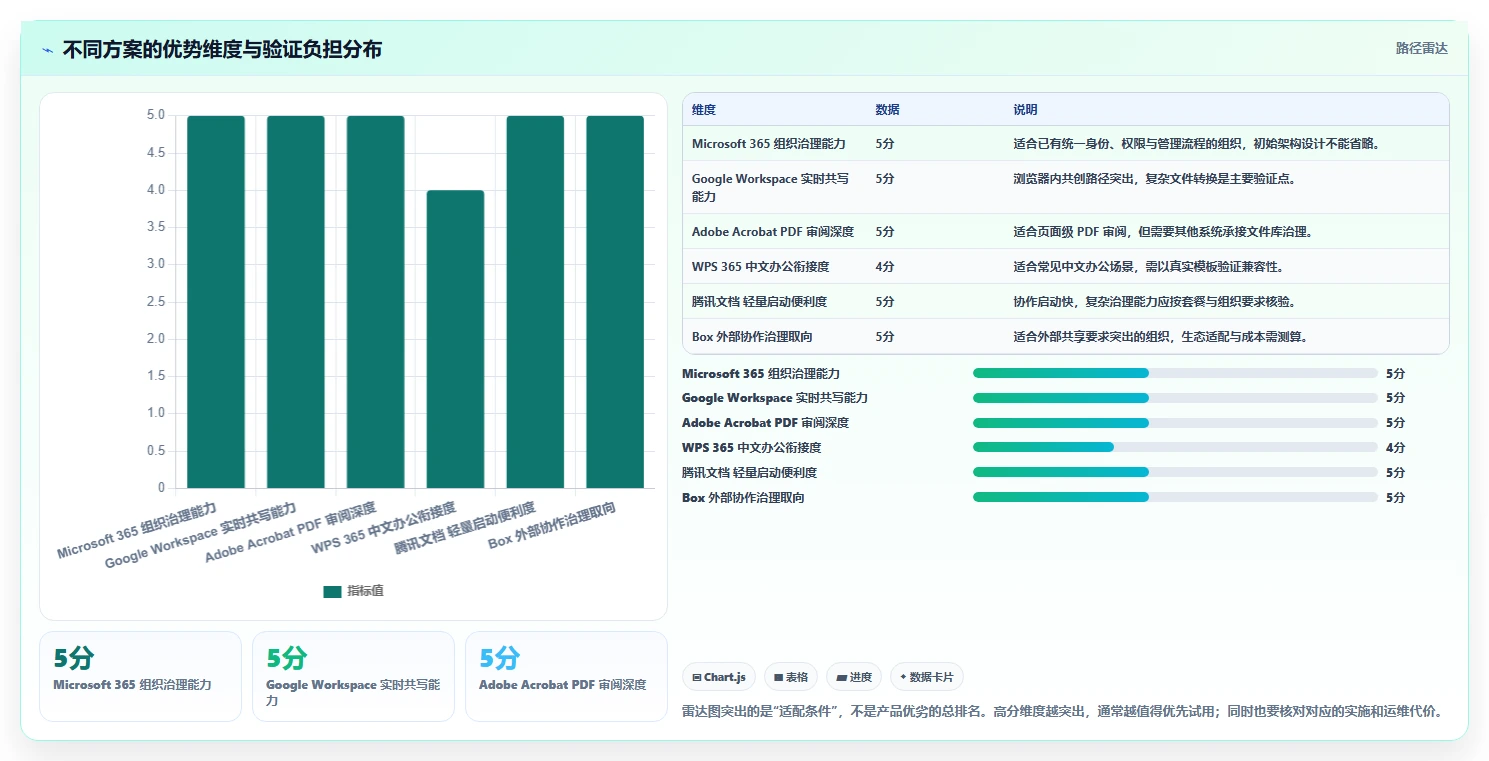Select the Box 外部协作治理取向 chart bar
This screenshot has width=1489, height=761.
(x=615, y=302)
